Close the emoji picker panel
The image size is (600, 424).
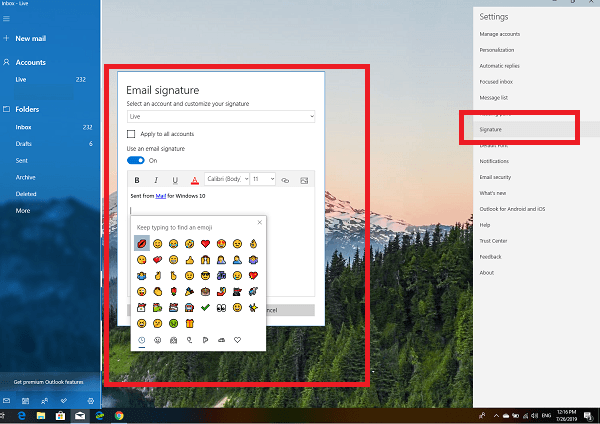click(x=259, y=222)
